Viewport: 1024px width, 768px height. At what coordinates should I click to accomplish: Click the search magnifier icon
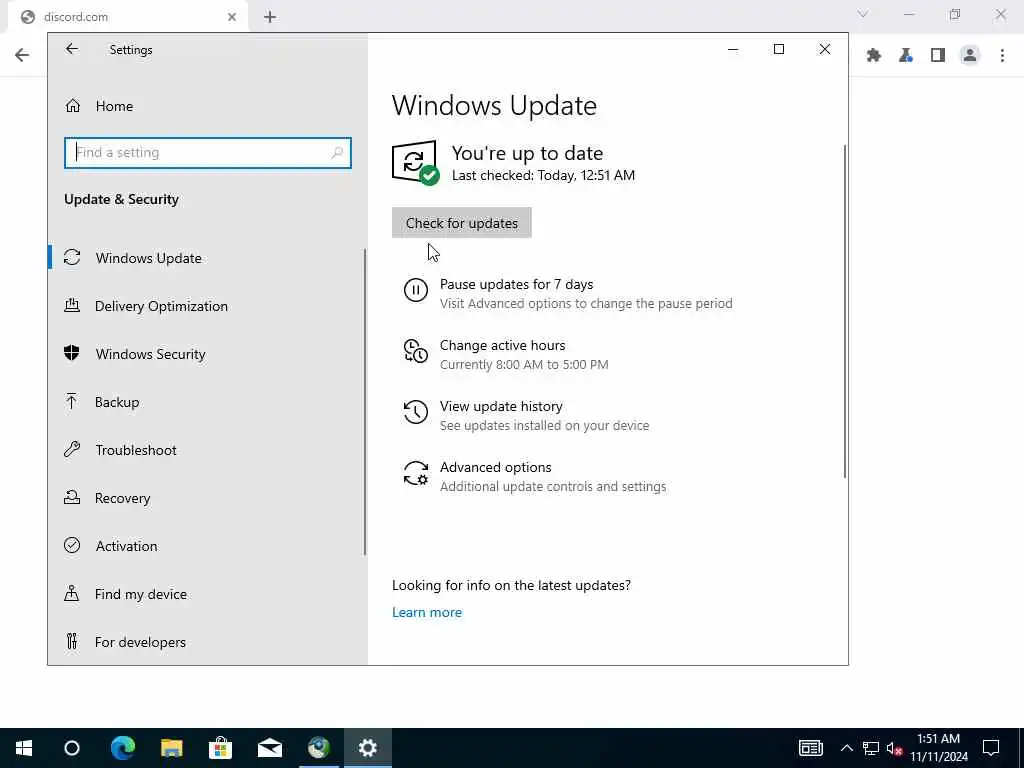[x=337, y=153]
